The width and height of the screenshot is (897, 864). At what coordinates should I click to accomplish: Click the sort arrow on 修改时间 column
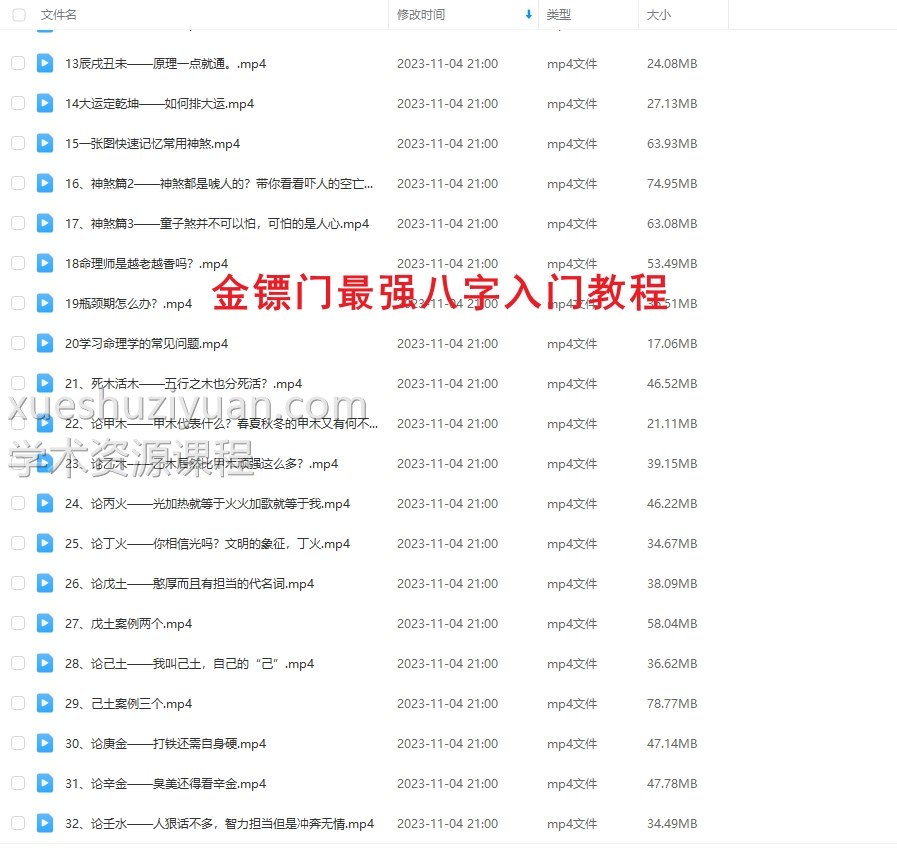[530, 15]
